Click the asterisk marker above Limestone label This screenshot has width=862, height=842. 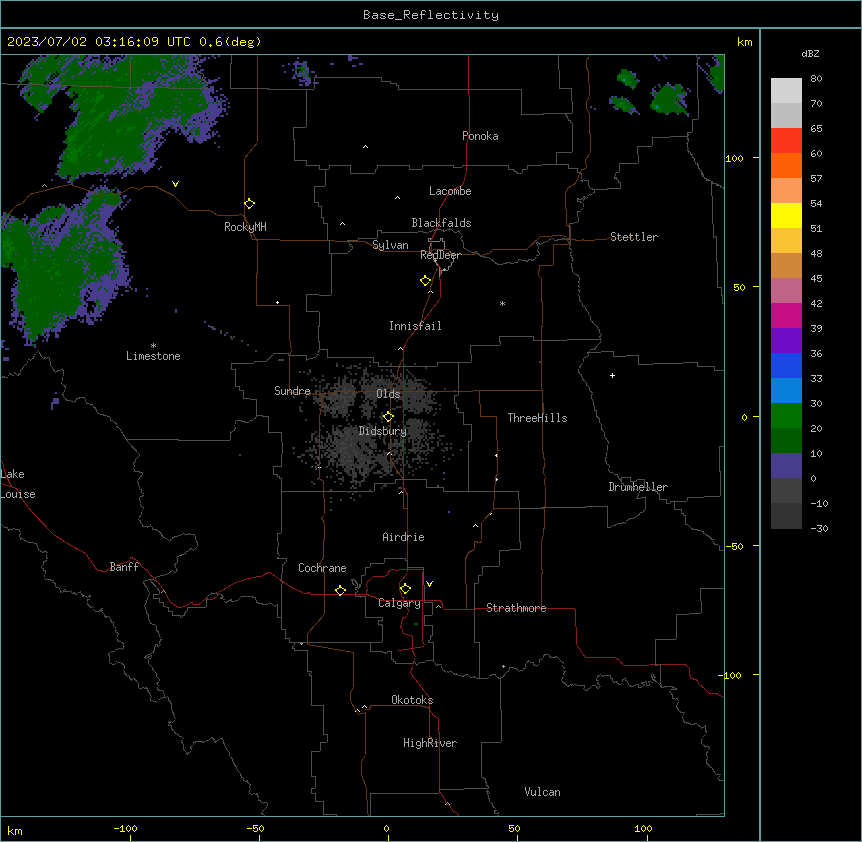[153, 346]
